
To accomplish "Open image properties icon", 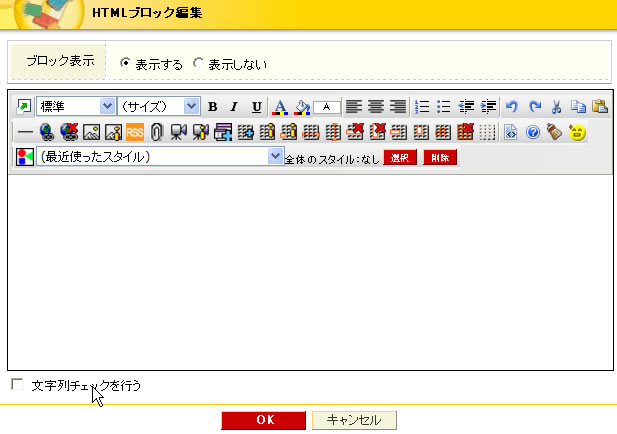I will pyautogui.click(x=113, y=133).
